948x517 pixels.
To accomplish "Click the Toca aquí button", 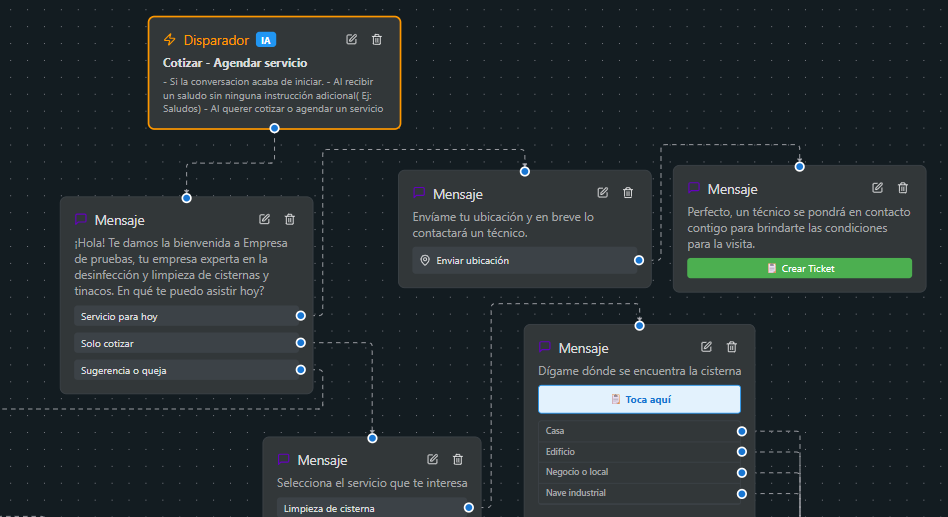I will click(639, 399).
